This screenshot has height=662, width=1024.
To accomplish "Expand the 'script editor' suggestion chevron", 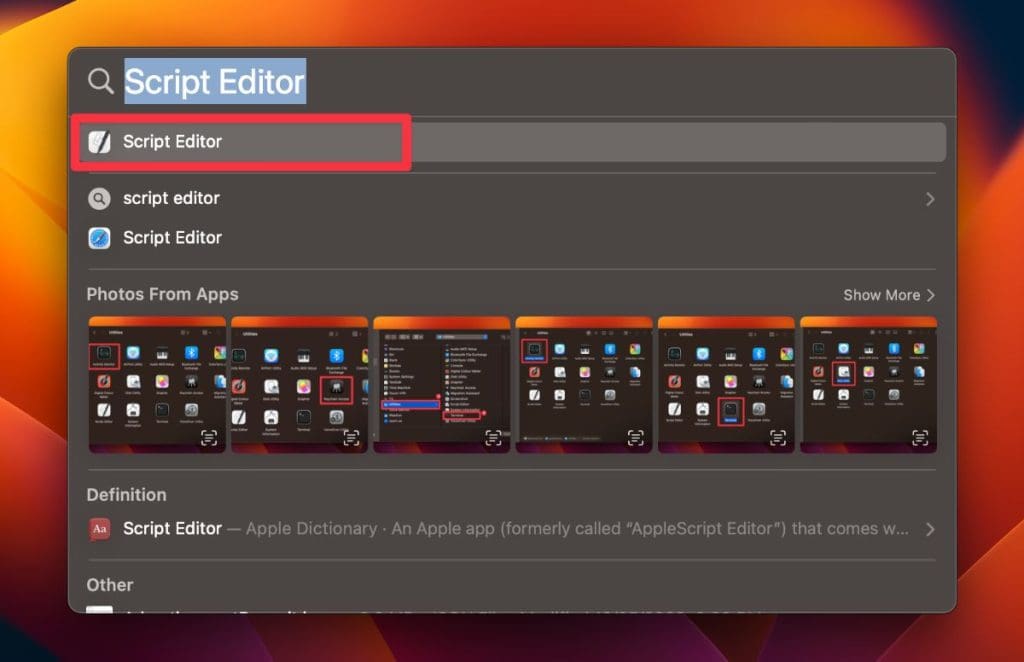I will point(930,198).
